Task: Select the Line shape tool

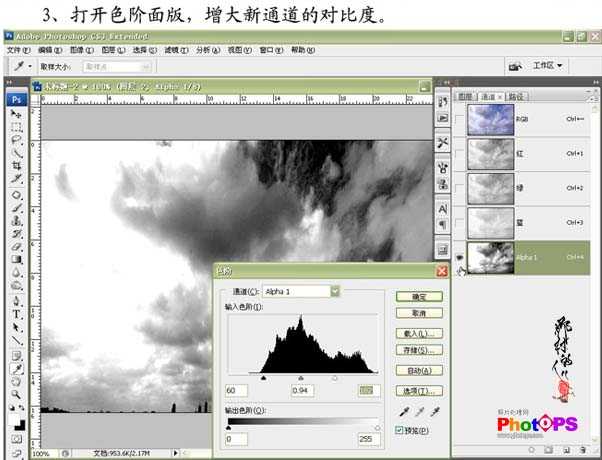Action: (16, 340)
